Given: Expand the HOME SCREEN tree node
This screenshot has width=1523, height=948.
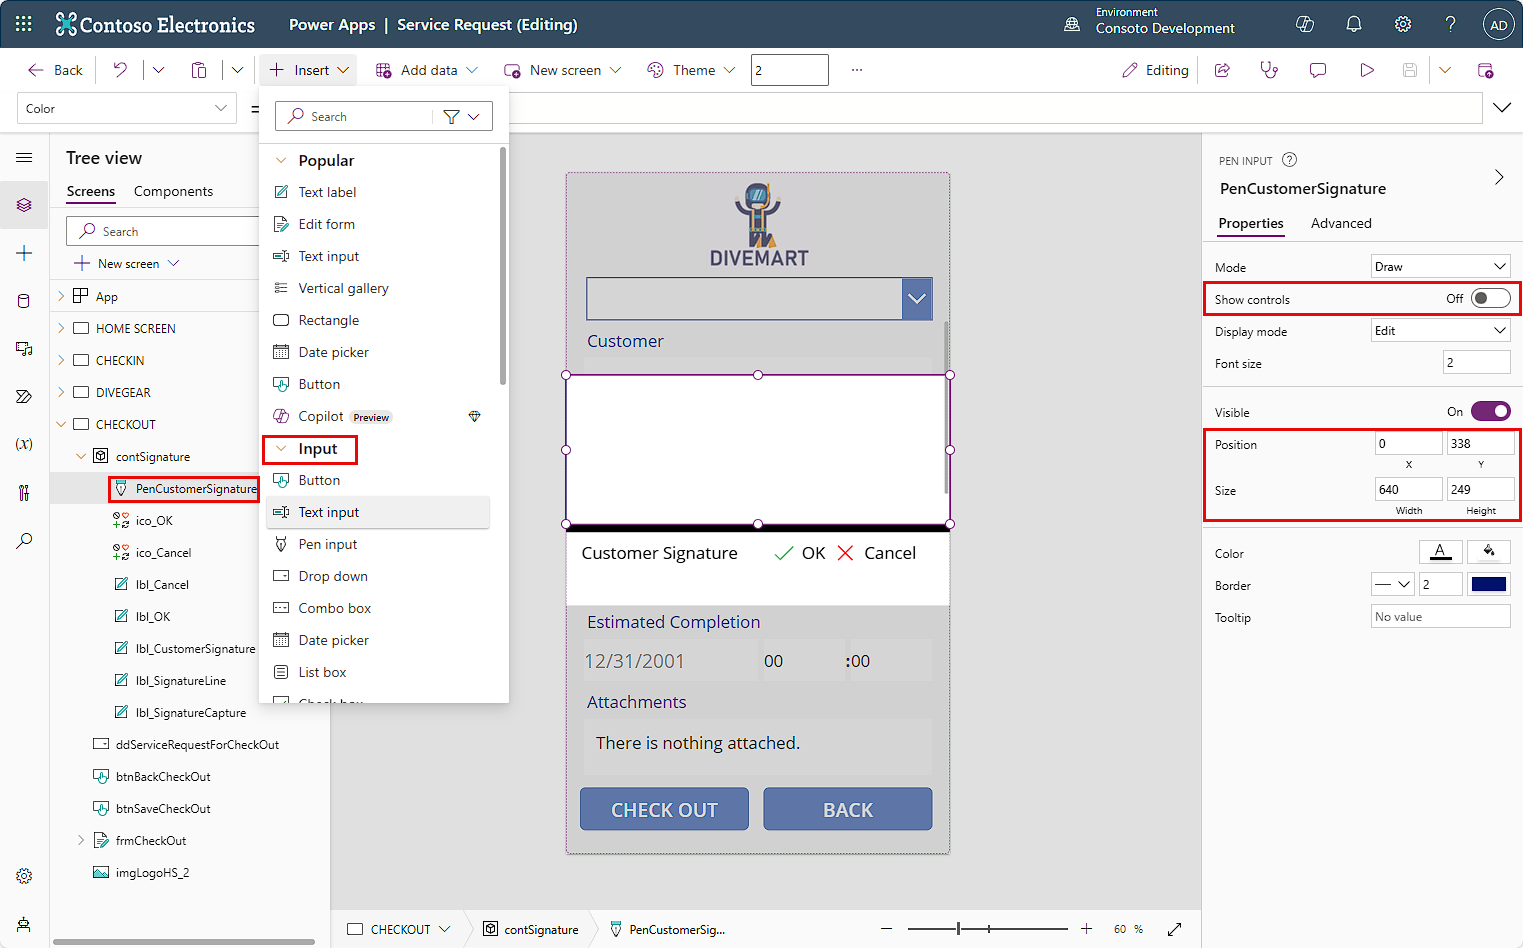Looking at the screenshot, I should (61, 328).
